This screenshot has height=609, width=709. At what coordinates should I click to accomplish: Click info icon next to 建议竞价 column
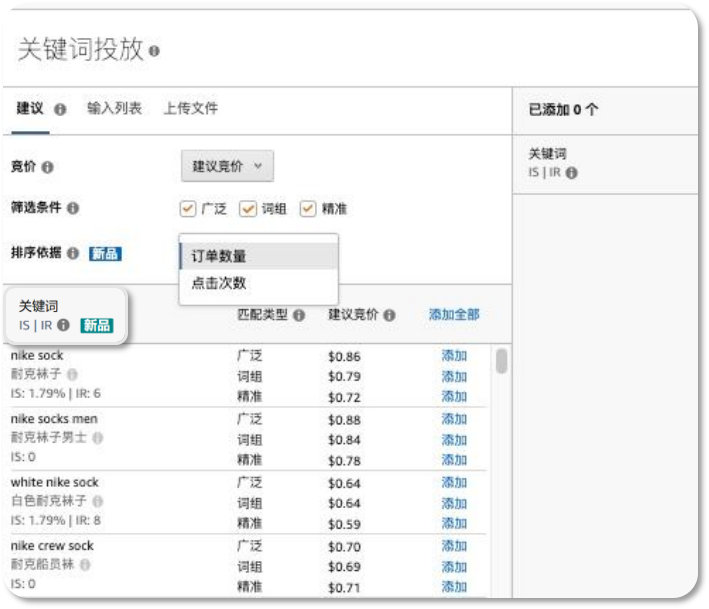pyautogui.click(x=389, y=315)
